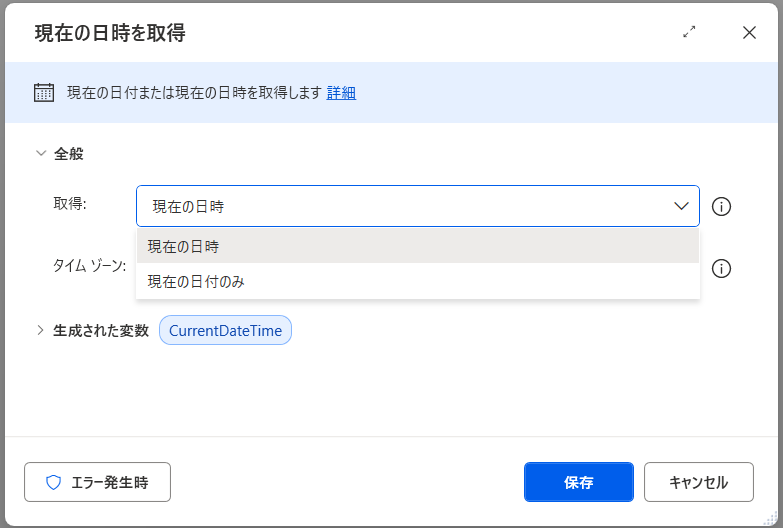Click the expand dialog arrows icon
Viewport: 783px width, 528px height.
[689, 32]
